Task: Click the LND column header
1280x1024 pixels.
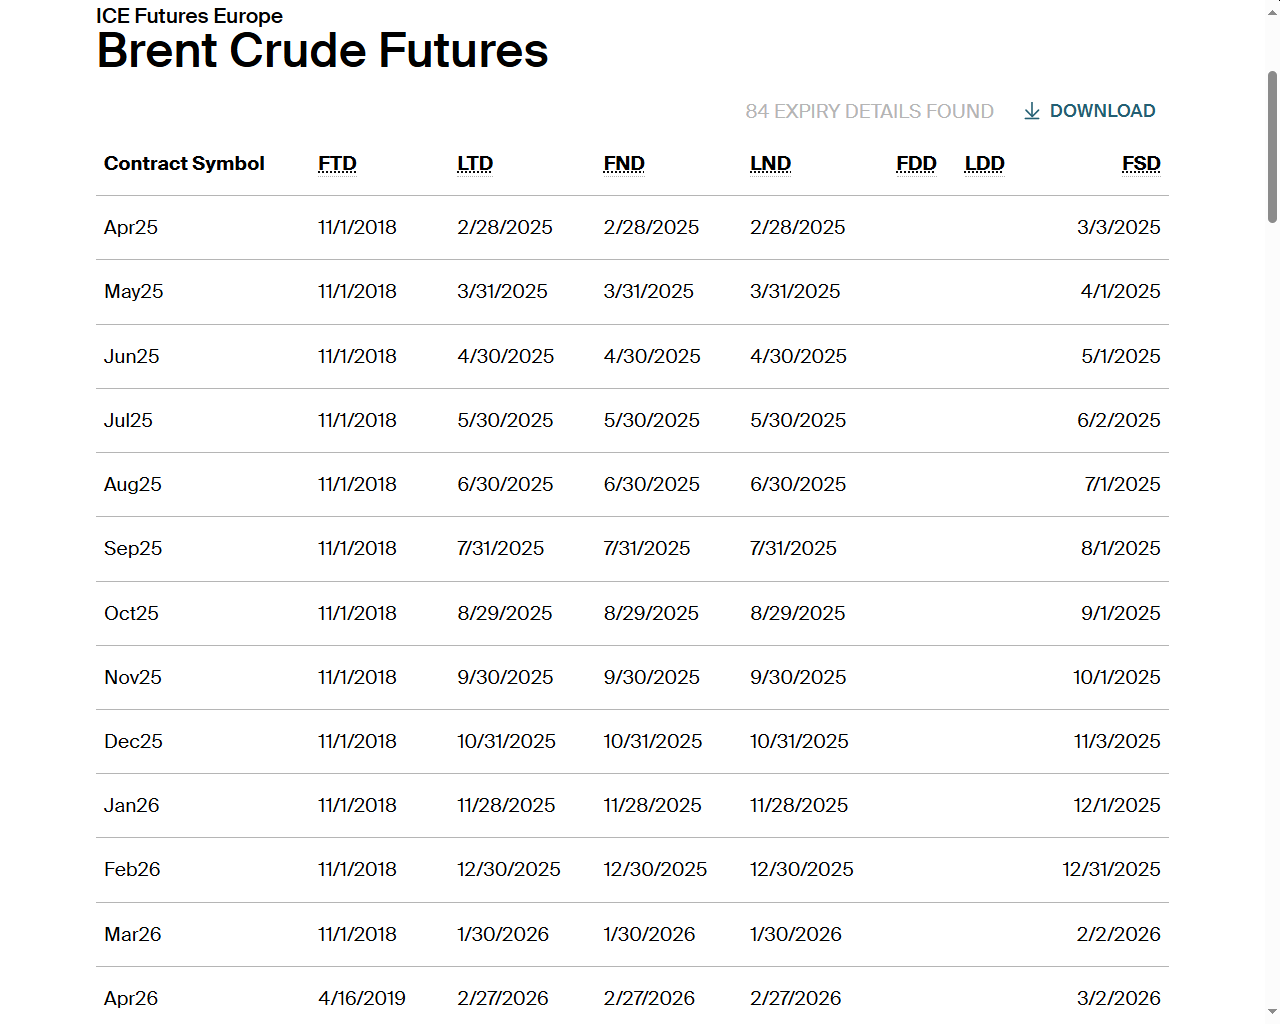Action: (x=771, y=163)
